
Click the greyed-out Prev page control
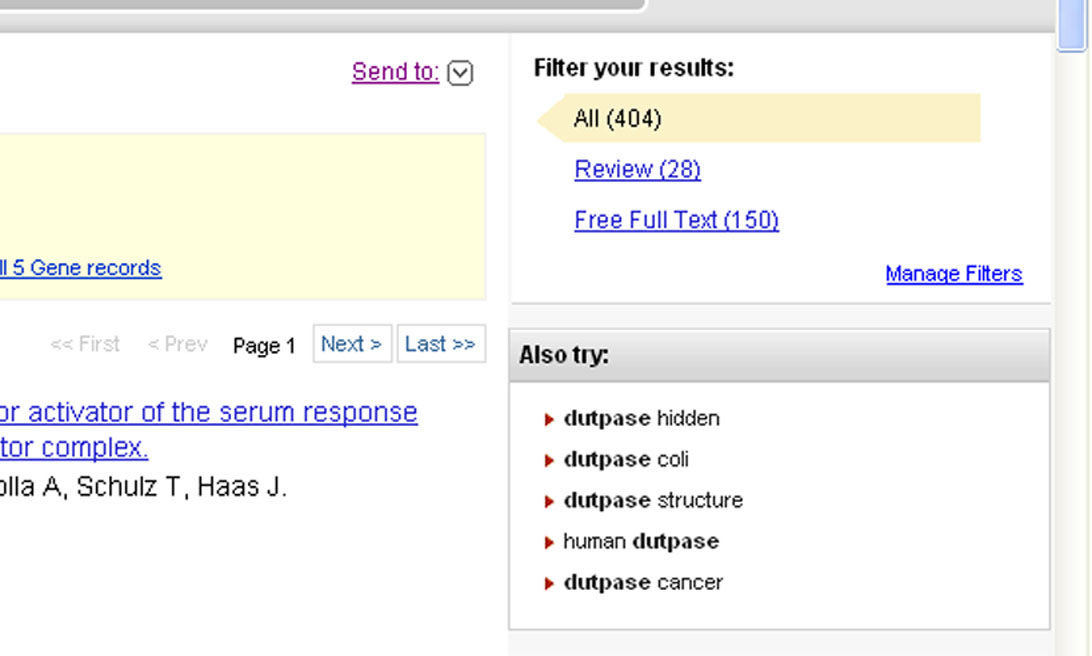pos(177,345)
